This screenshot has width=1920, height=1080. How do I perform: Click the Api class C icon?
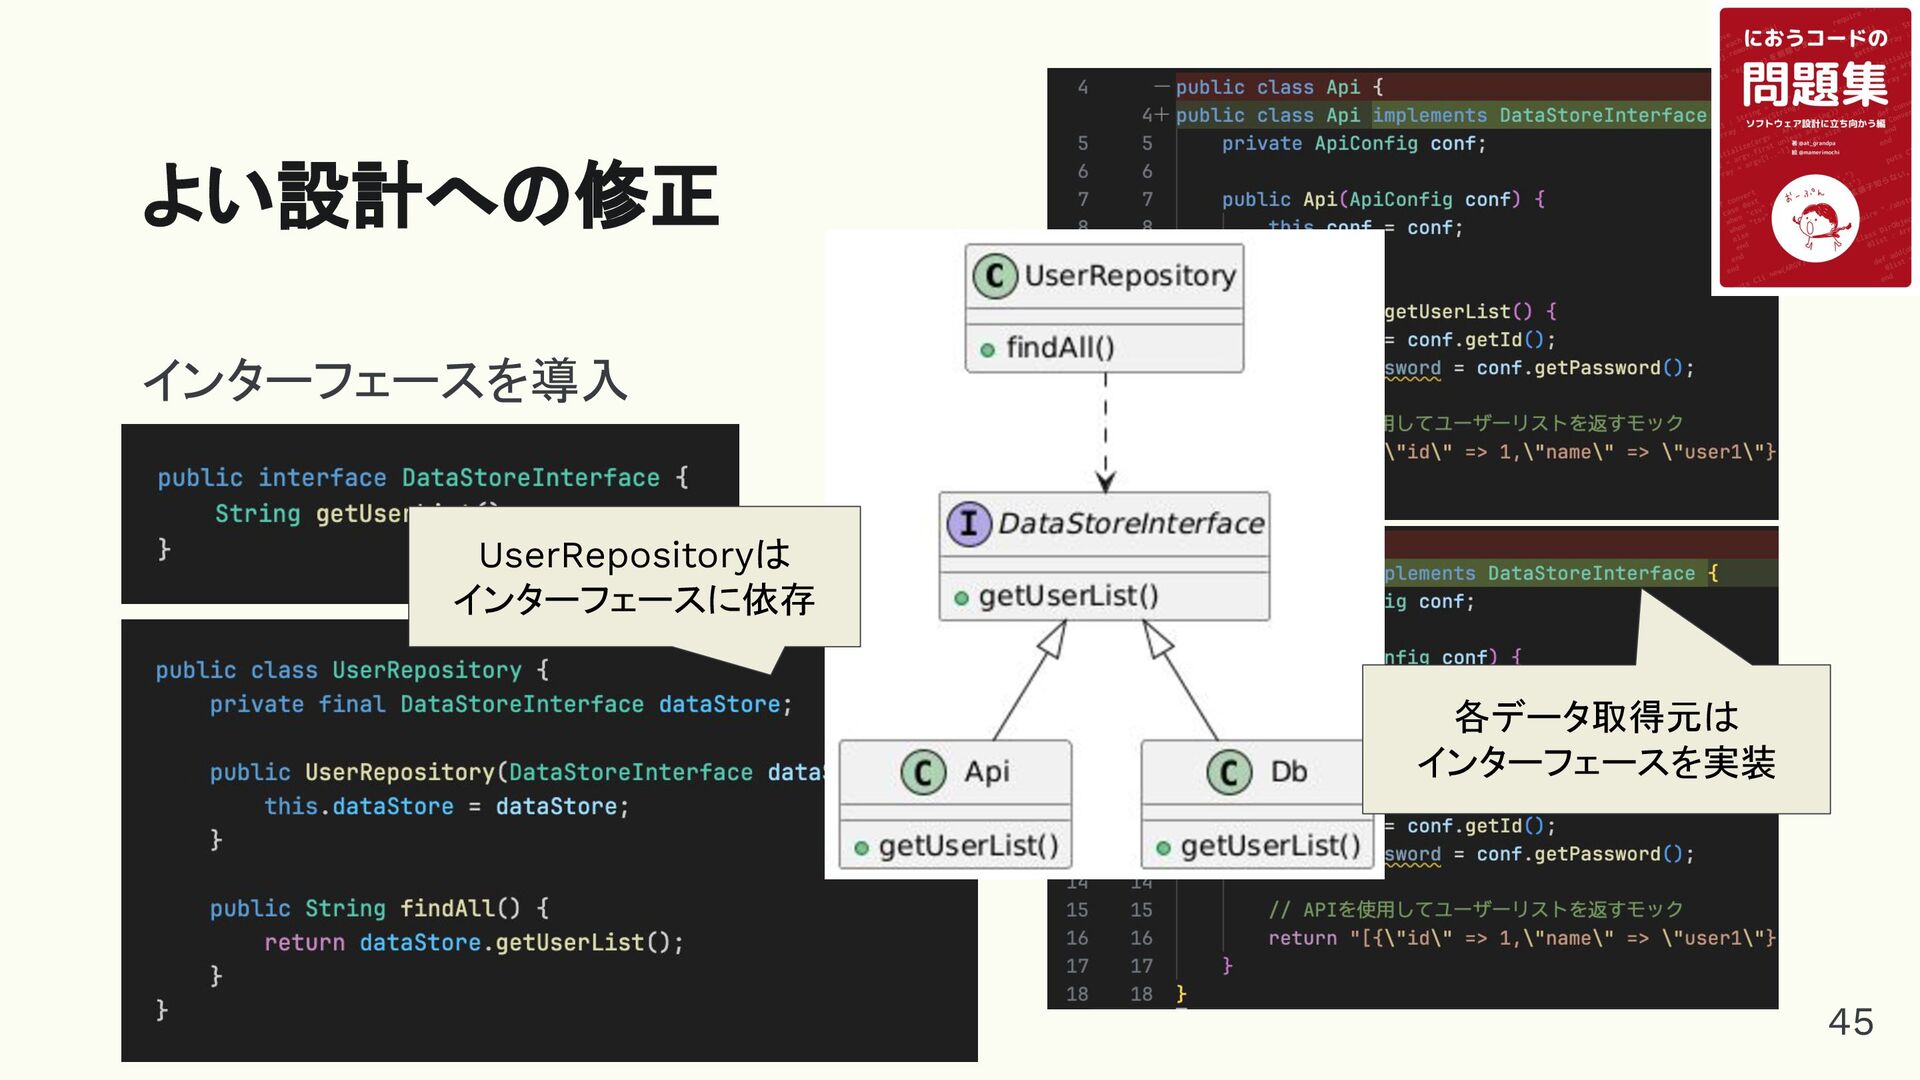click(922, 772)
